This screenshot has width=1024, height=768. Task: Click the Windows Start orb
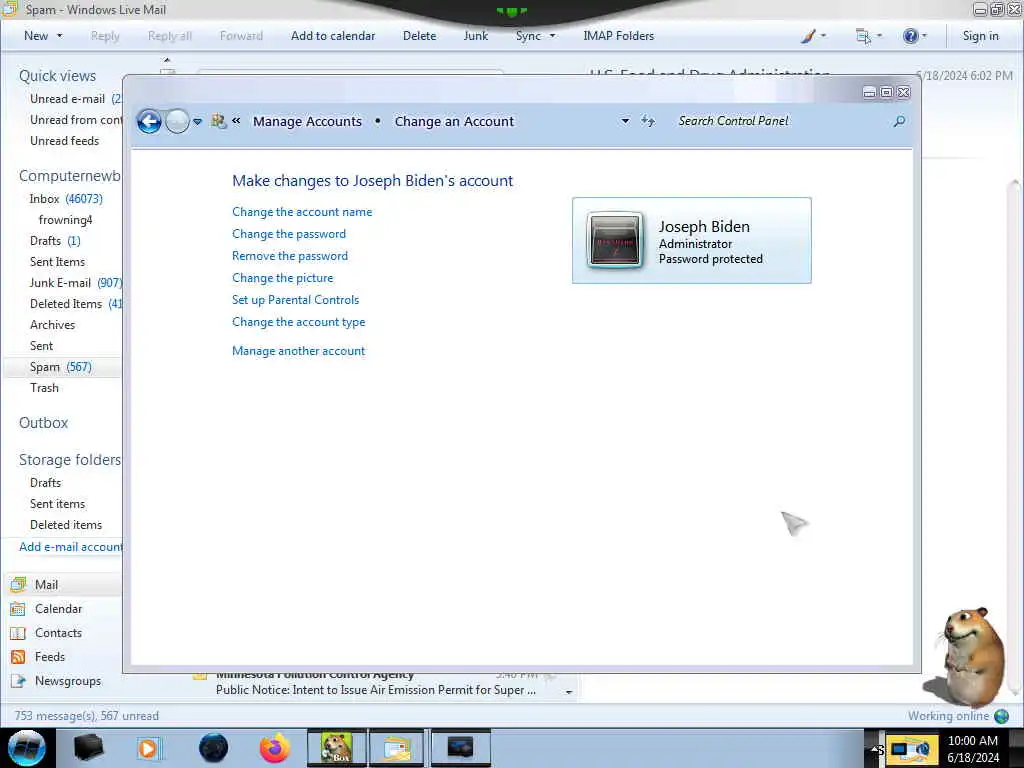pyautogui.click(x=27, y=748)
